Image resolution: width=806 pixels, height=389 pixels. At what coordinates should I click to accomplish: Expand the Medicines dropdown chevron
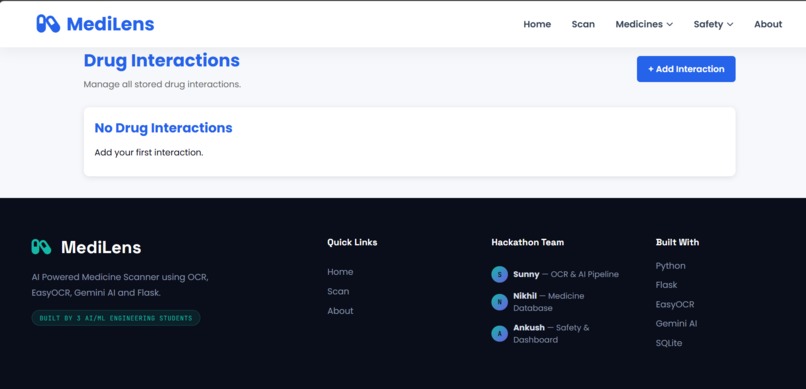coord(670,24)
